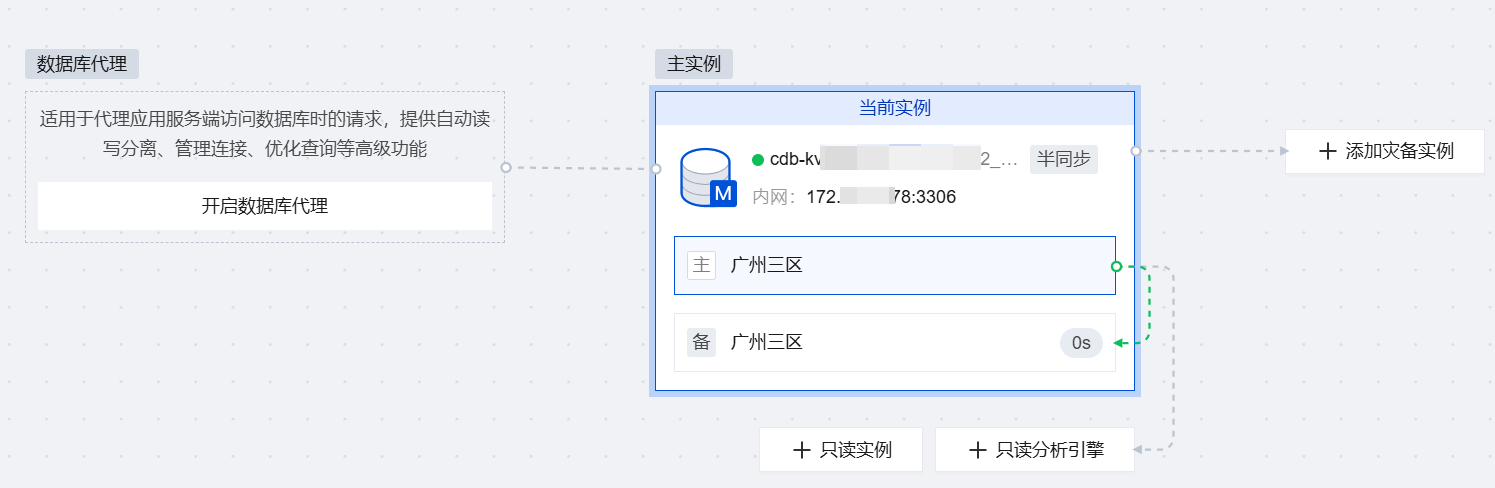Select the 当前实例 header bar
Viewport: 1495px width, 488px height.
click(x=895, y=108)
